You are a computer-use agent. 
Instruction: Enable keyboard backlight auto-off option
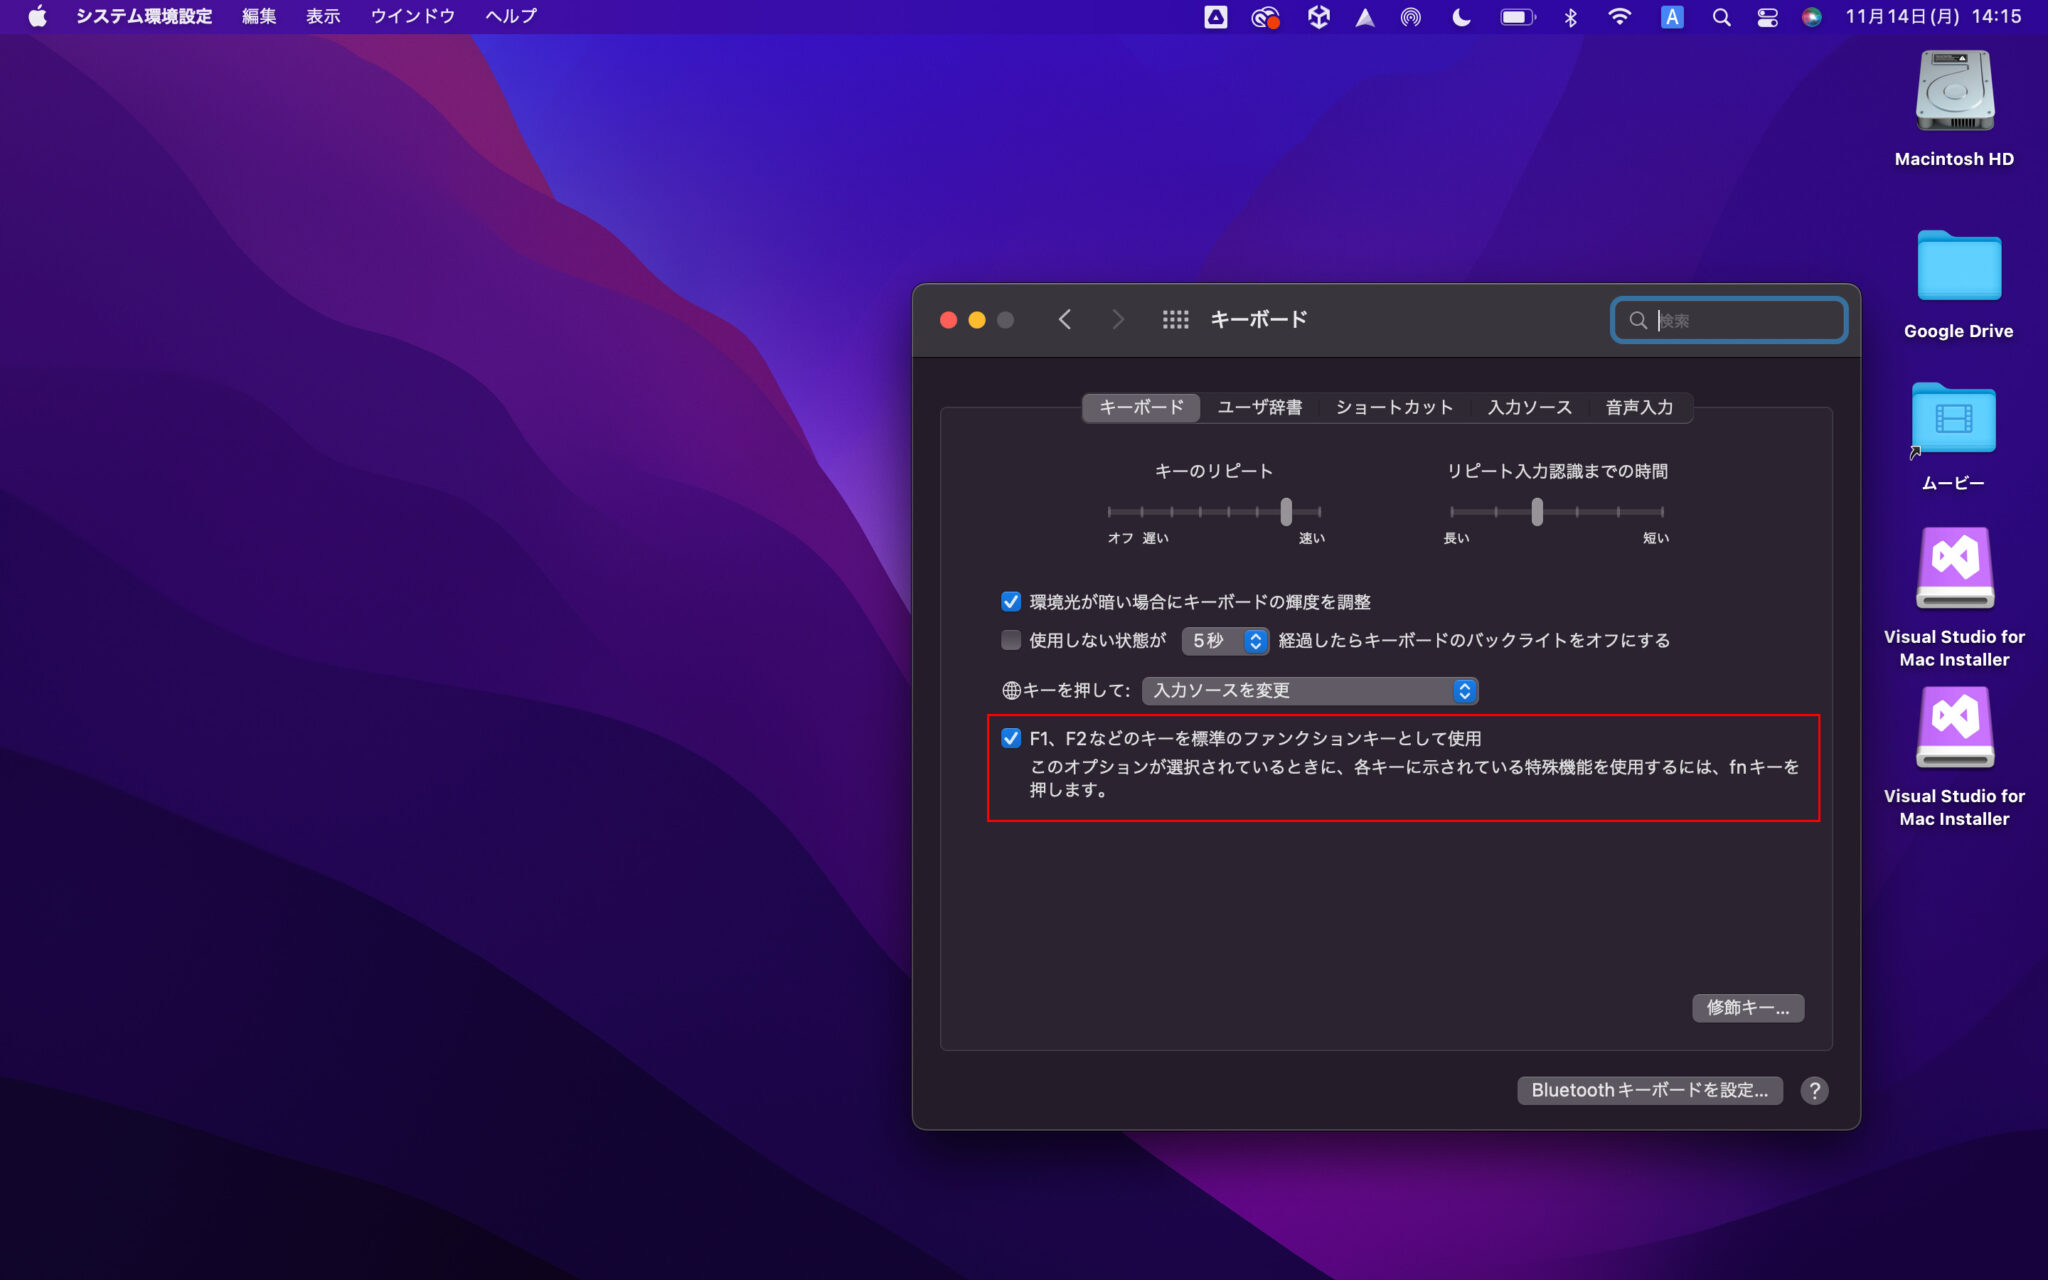click(1011, 640)
